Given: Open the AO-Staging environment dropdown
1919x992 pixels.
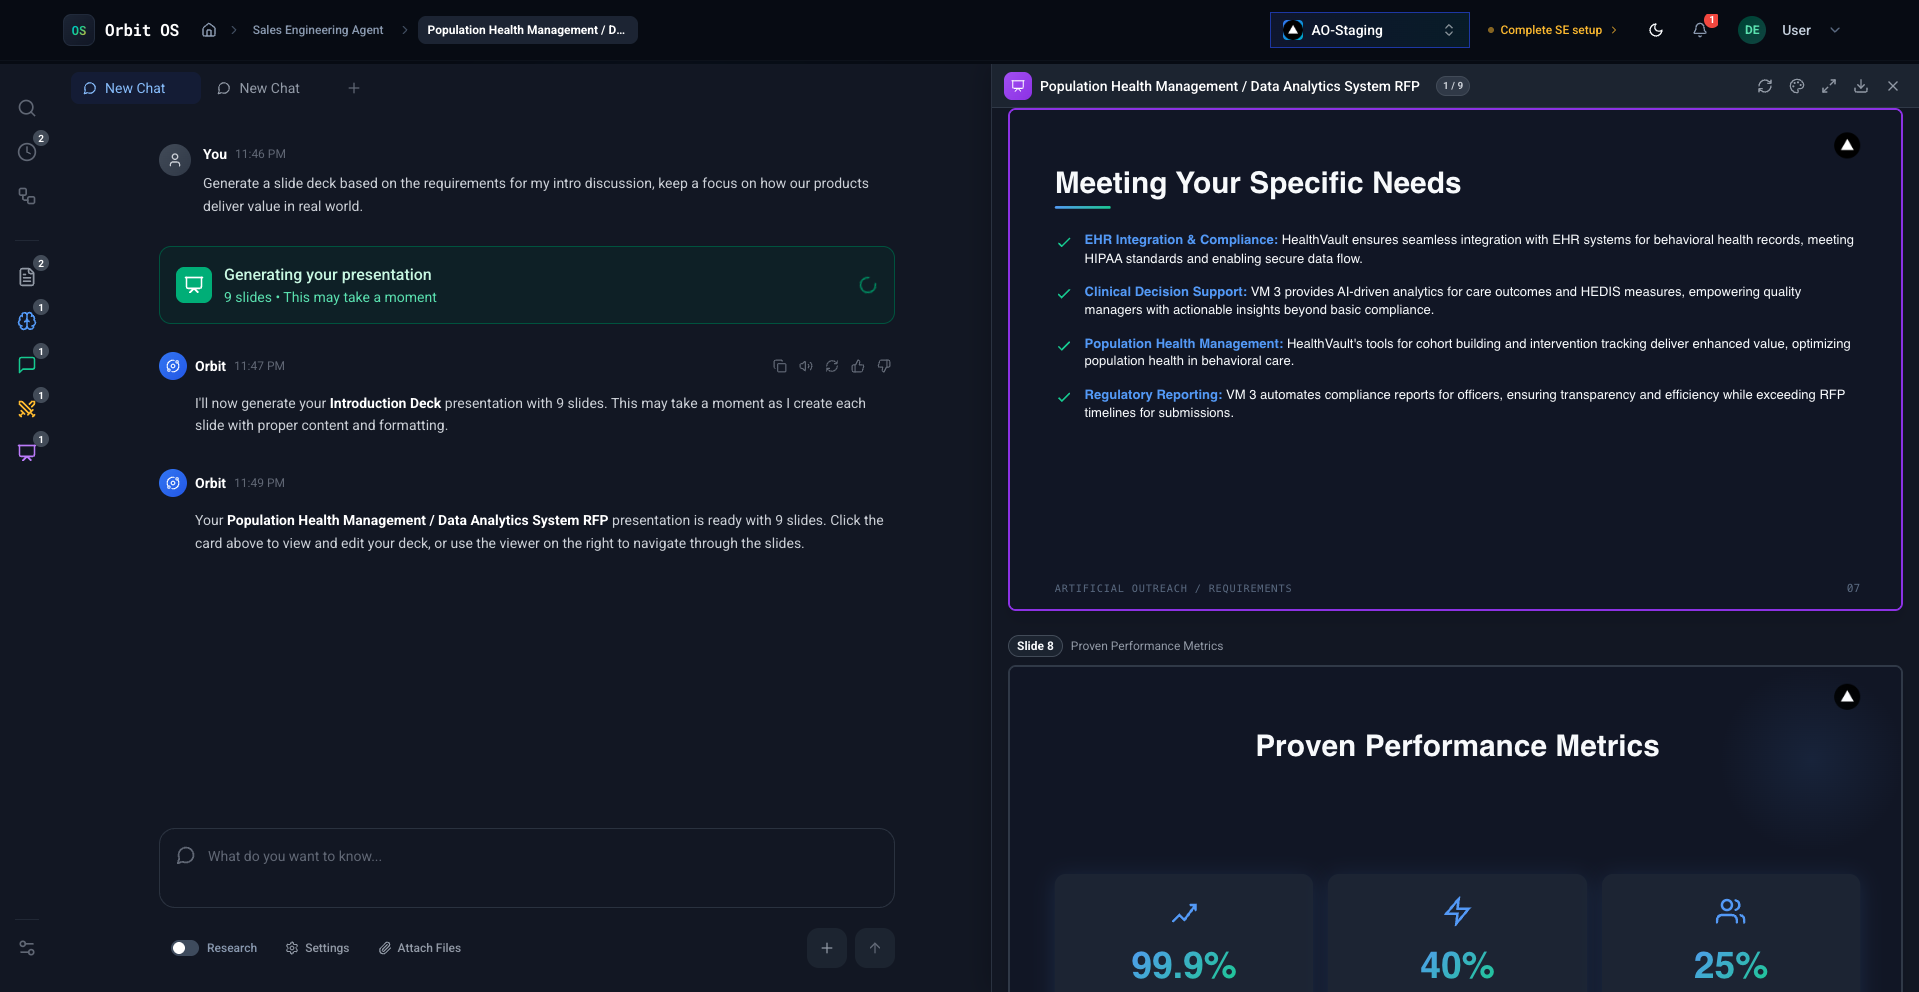Looking at the screenshot, I should (1368, 30).
